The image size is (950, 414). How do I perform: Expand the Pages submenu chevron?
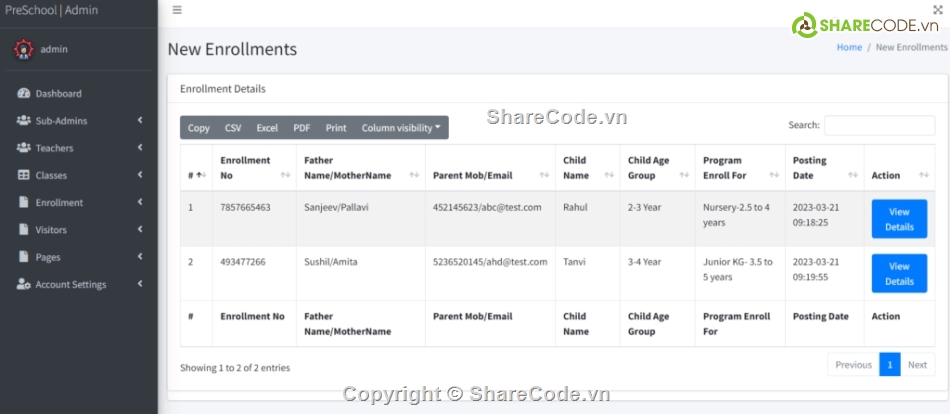[140, 256]
